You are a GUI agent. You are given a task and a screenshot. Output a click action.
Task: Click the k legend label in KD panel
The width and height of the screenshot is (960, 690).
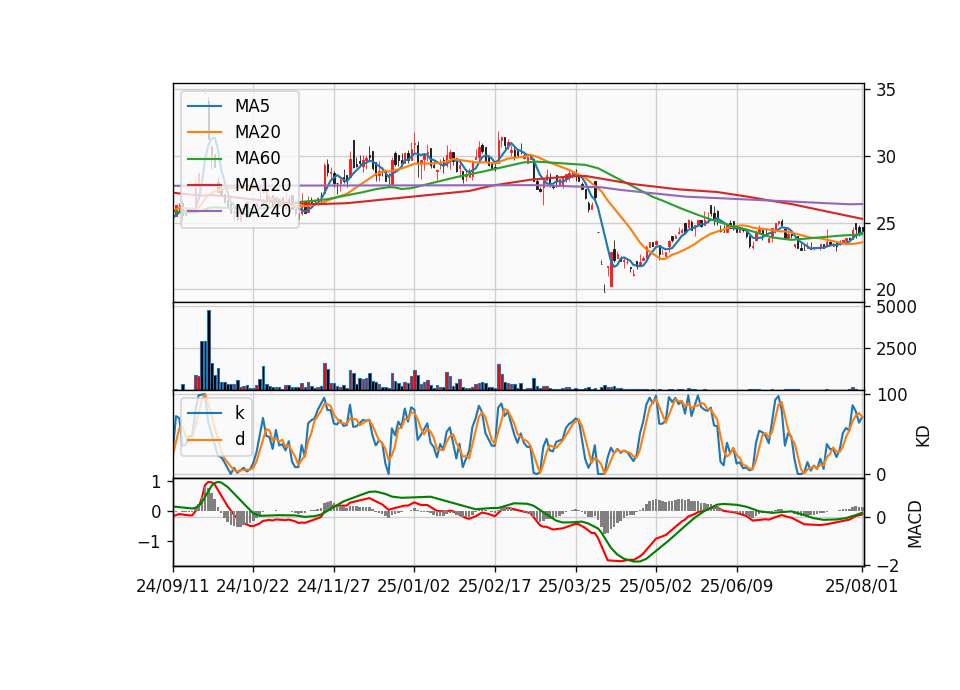click(239, 413)
